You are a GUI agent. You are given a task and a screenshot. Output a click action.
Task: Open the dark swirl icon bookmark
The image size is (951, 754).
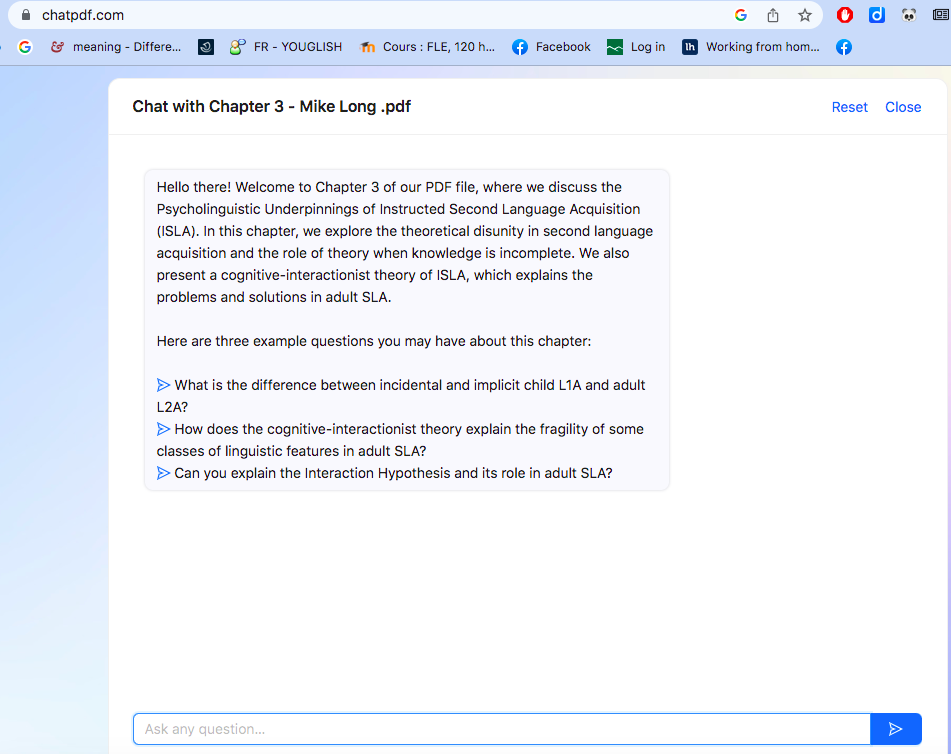point(206,47)
